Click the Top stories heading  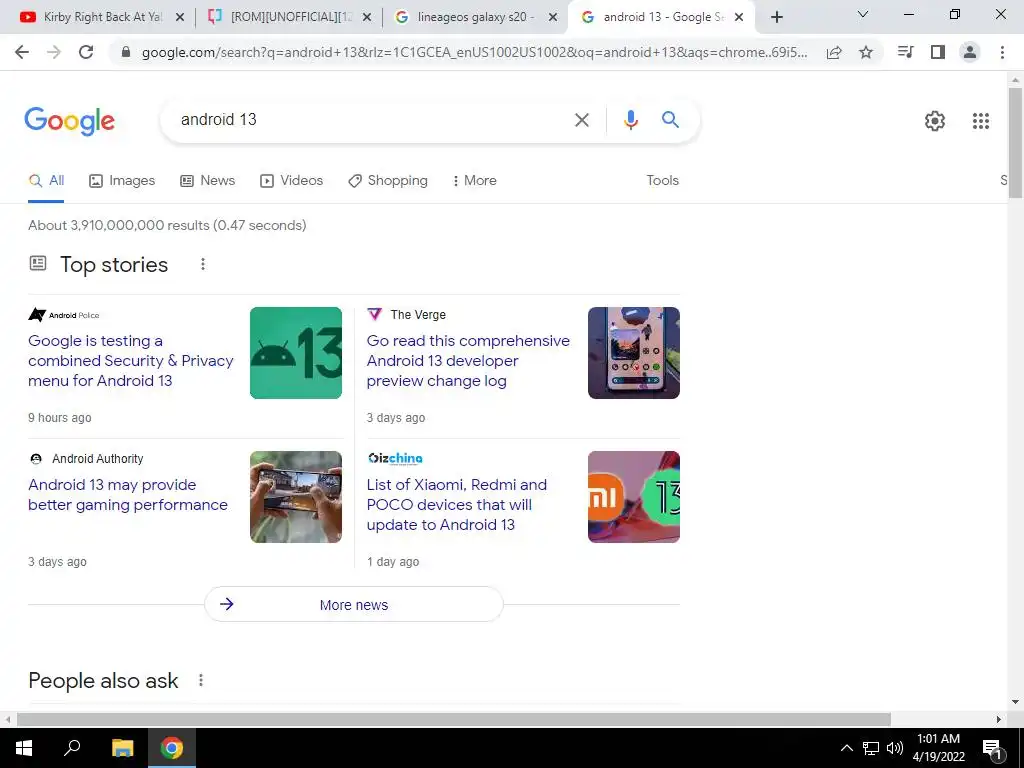[x=114, y=264]
